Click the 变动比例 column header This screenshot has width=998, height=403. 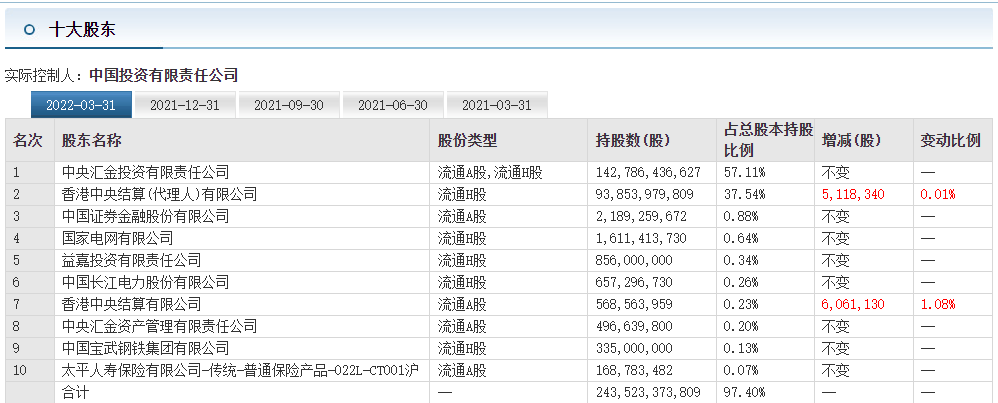coord(950,141)
